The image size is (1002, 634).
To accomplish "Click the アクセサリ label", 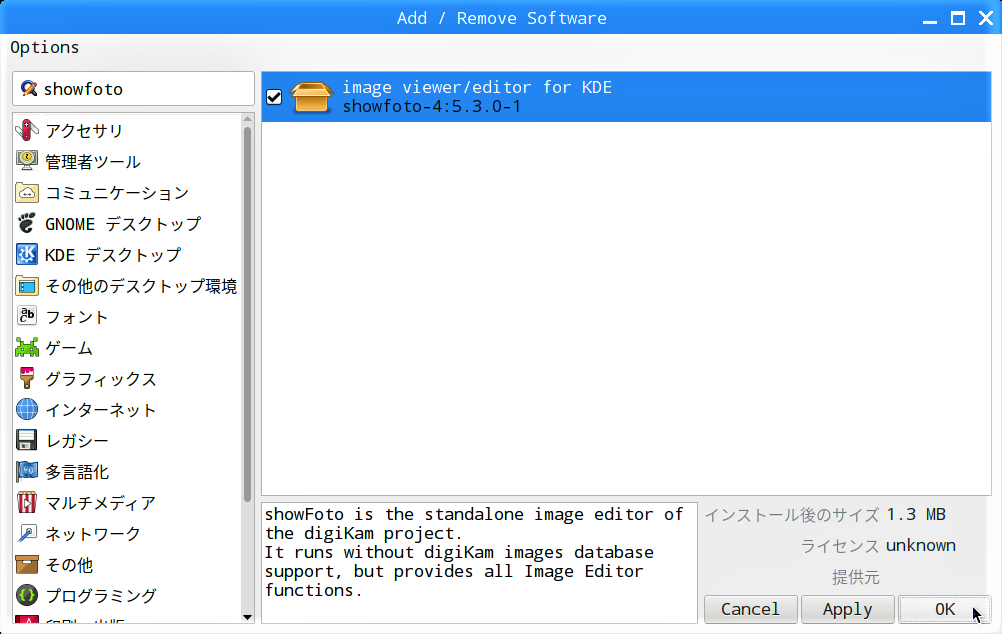I will pyautogui.click(x=84, y=130).
